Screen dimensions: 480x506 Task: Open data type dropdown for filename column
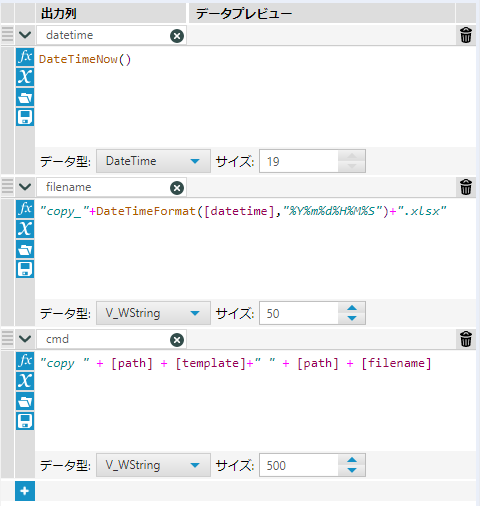(x=153, y=313)
